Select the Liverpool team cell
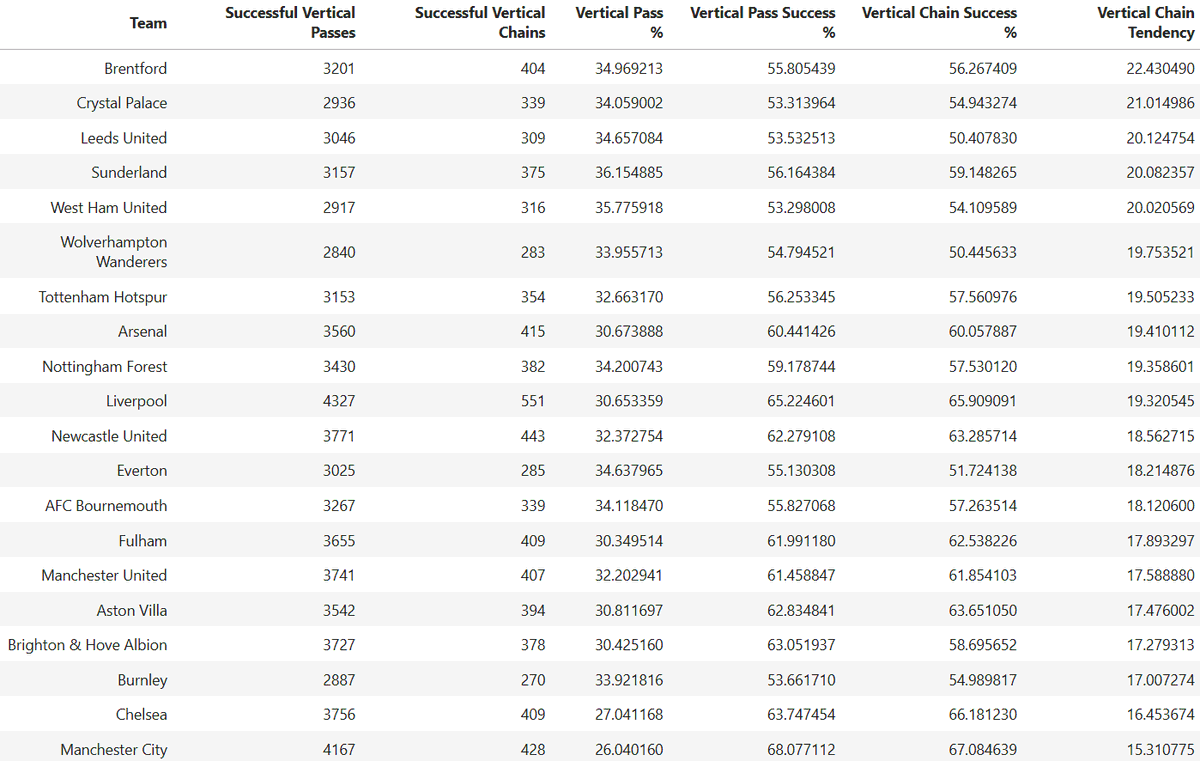This screenshot has height=761, width=1200. pos(137,401)
